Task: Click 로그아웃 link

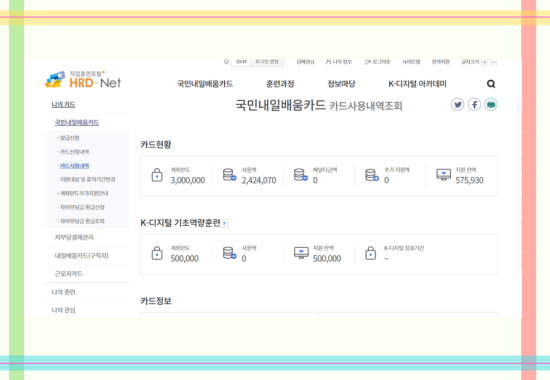Action: pyautogui.click(x=377, y=62)
